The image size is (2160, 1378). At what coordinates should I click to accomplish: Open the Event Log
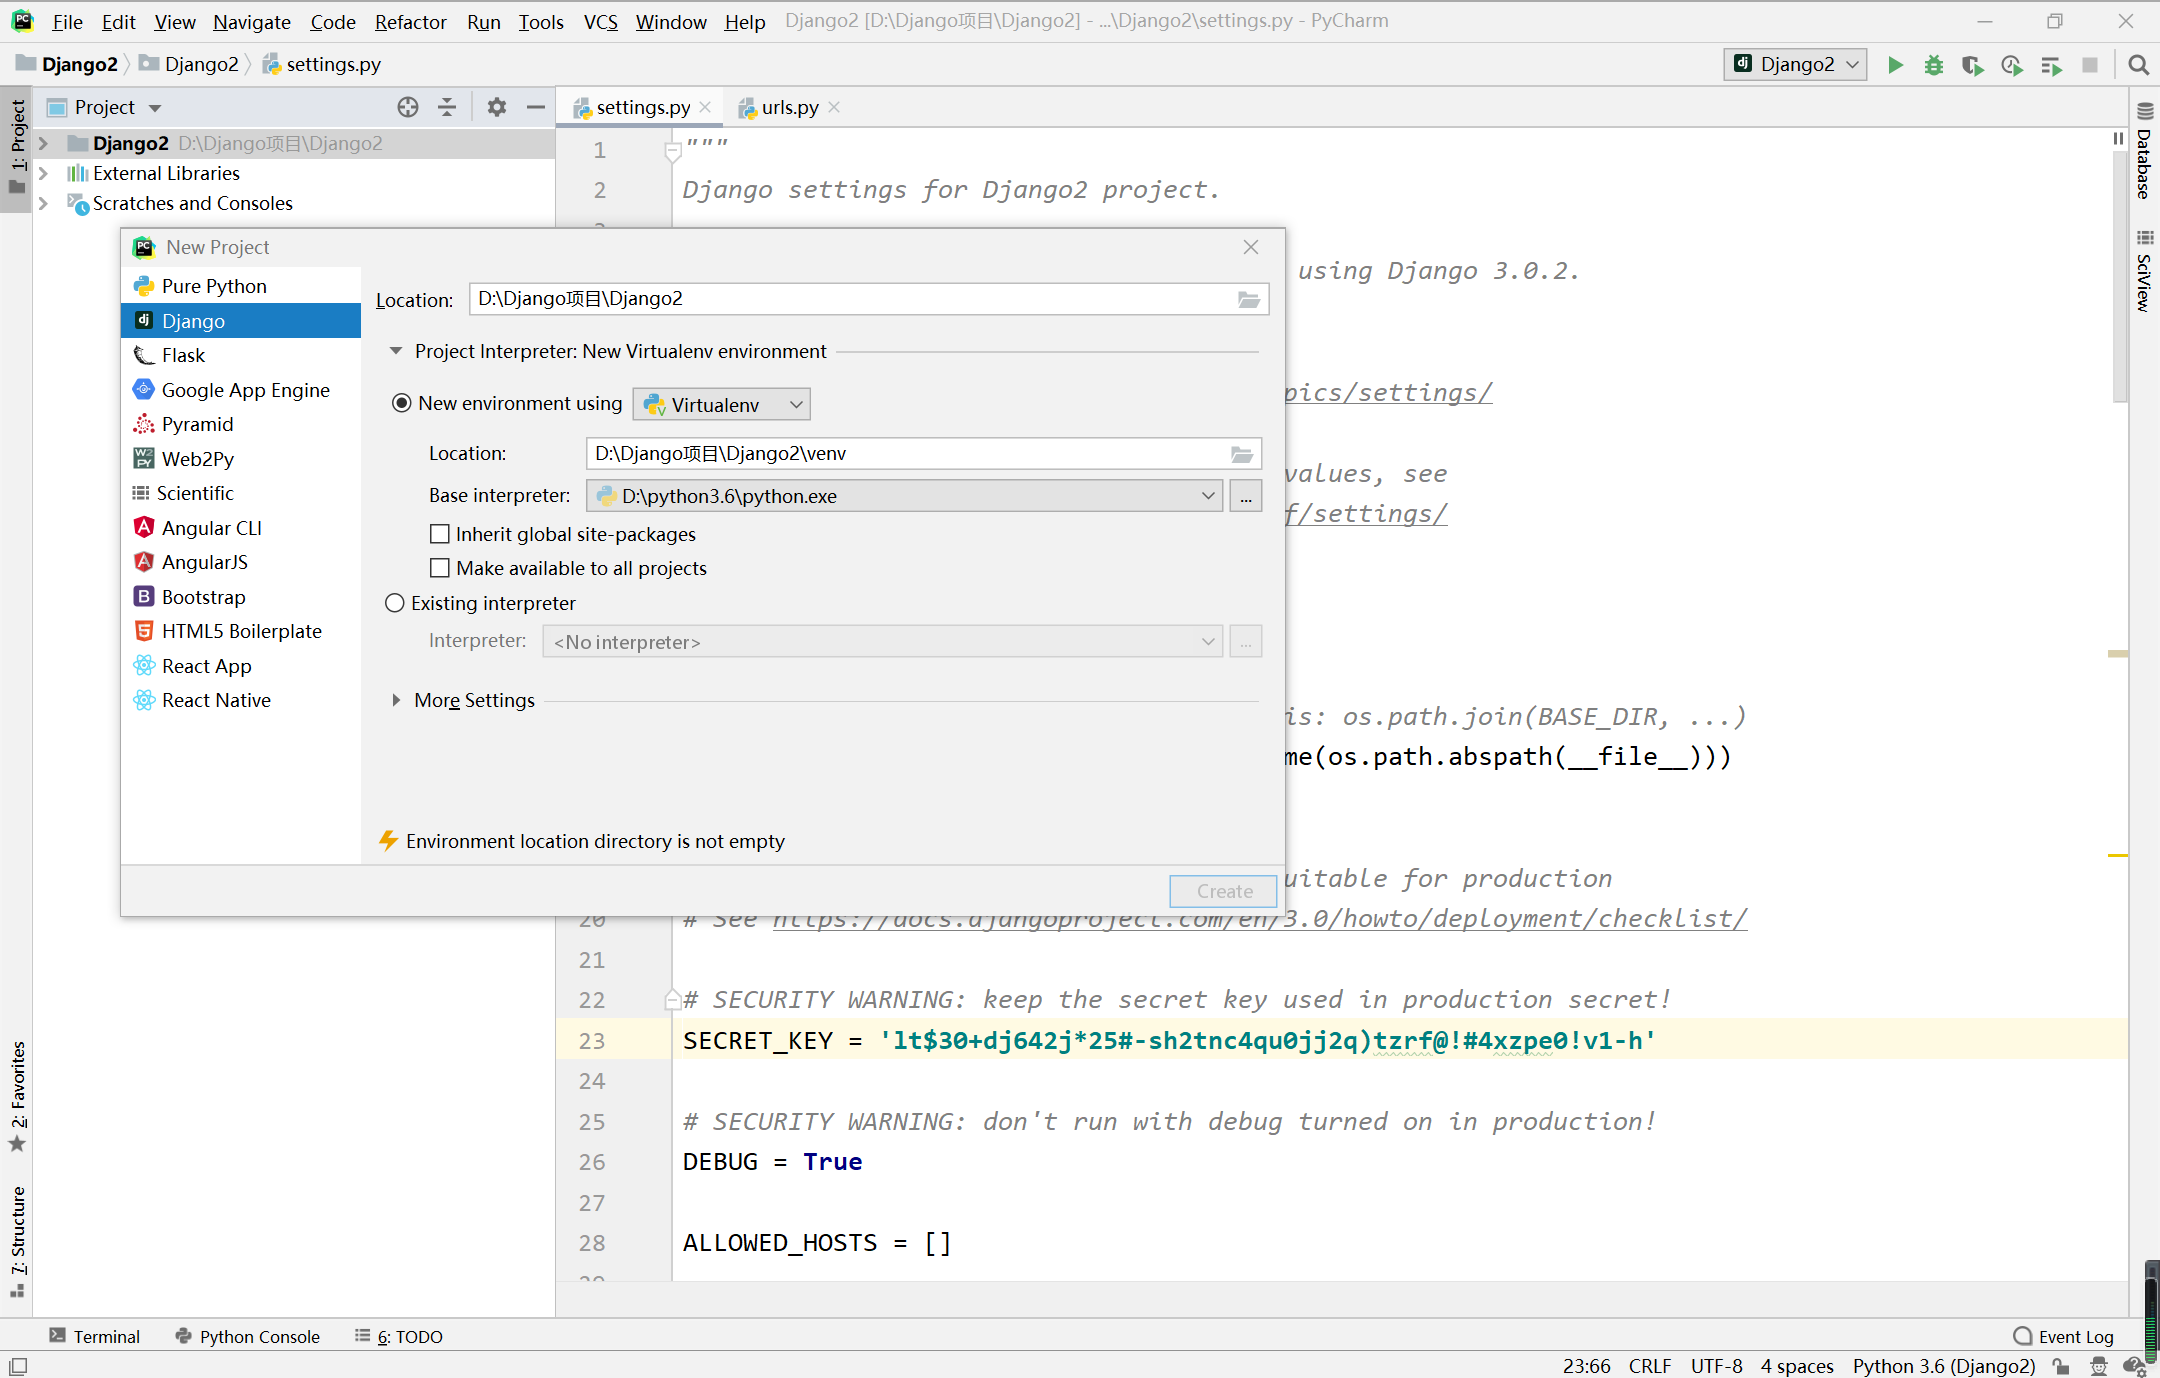pyautogui.click(x=2063, y=1336)
